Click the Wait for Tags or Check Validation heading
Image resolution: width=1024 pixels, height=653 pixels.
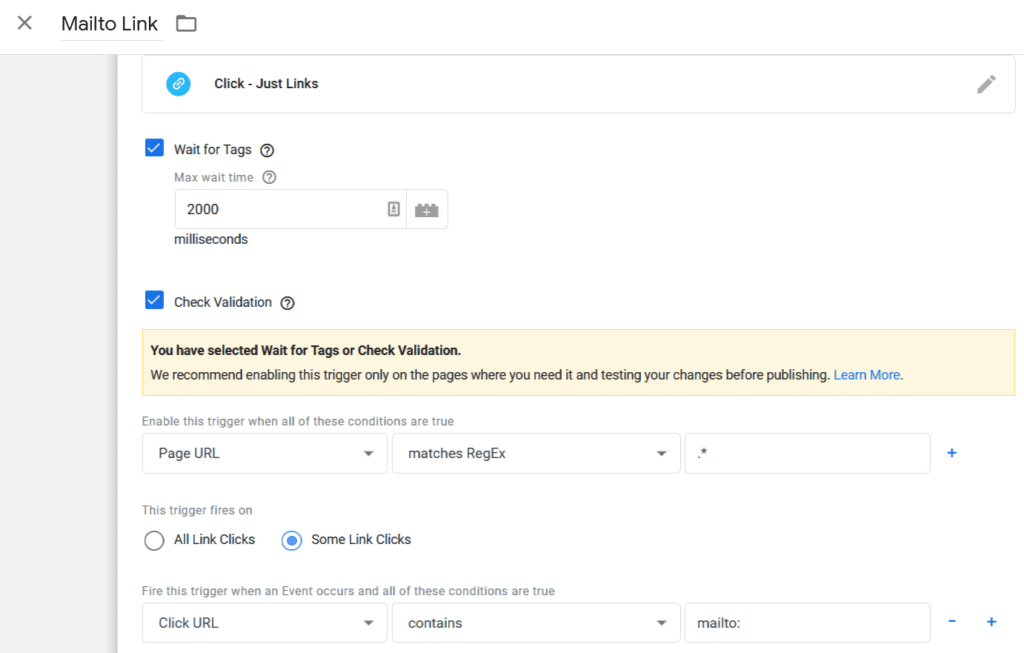point(305,350)
